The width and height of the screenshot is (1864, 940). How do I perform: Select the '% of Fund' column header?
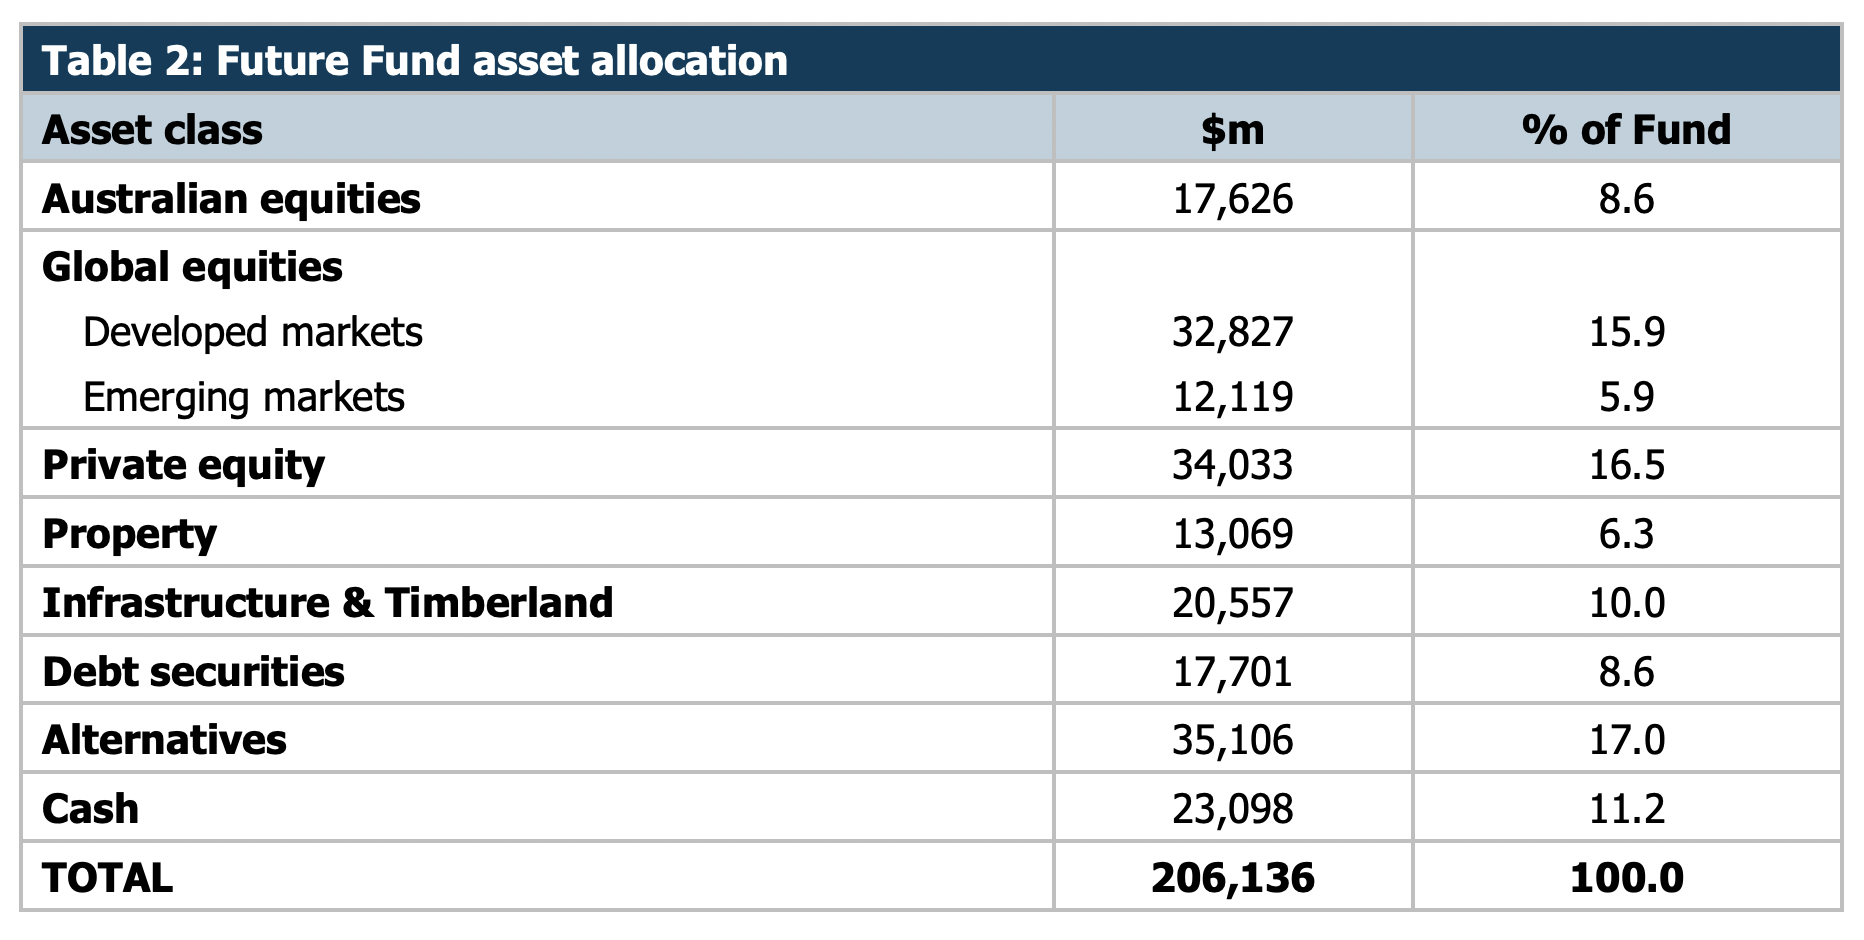click(1626, 130)
